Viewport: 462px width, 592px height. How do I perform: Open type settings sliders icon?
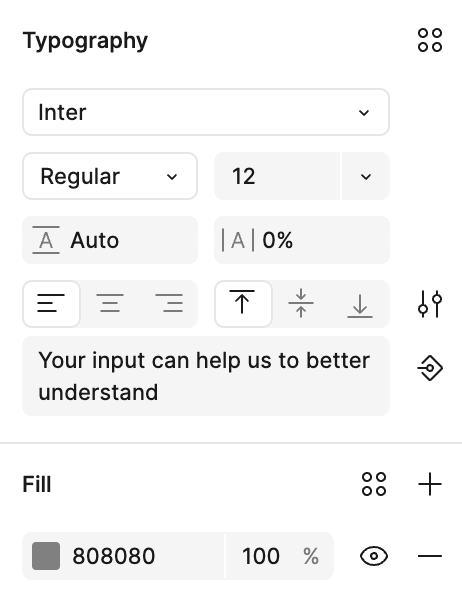click(430, 304)
